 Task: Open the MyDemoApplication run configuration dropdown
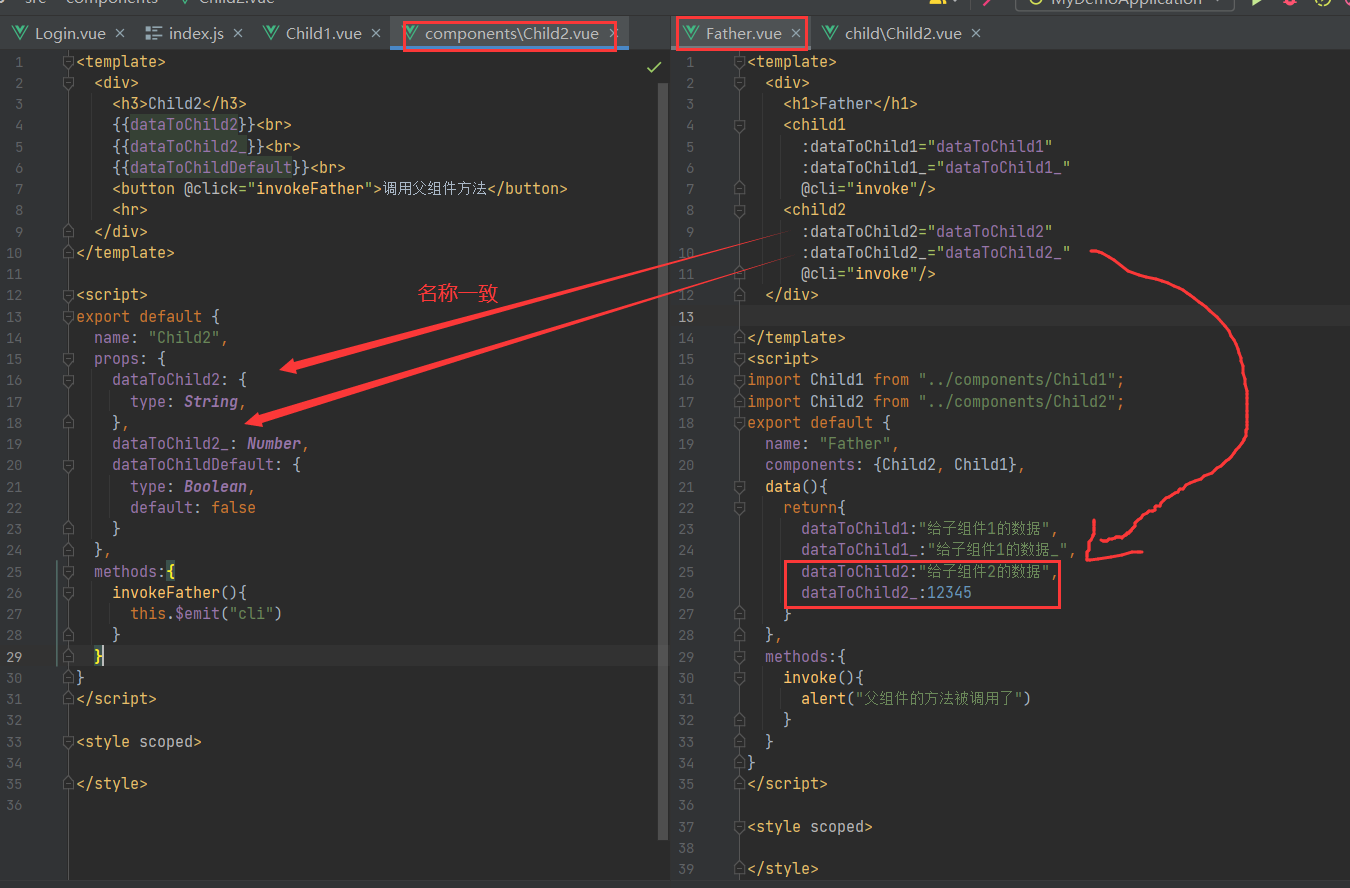click(1124, 3)
